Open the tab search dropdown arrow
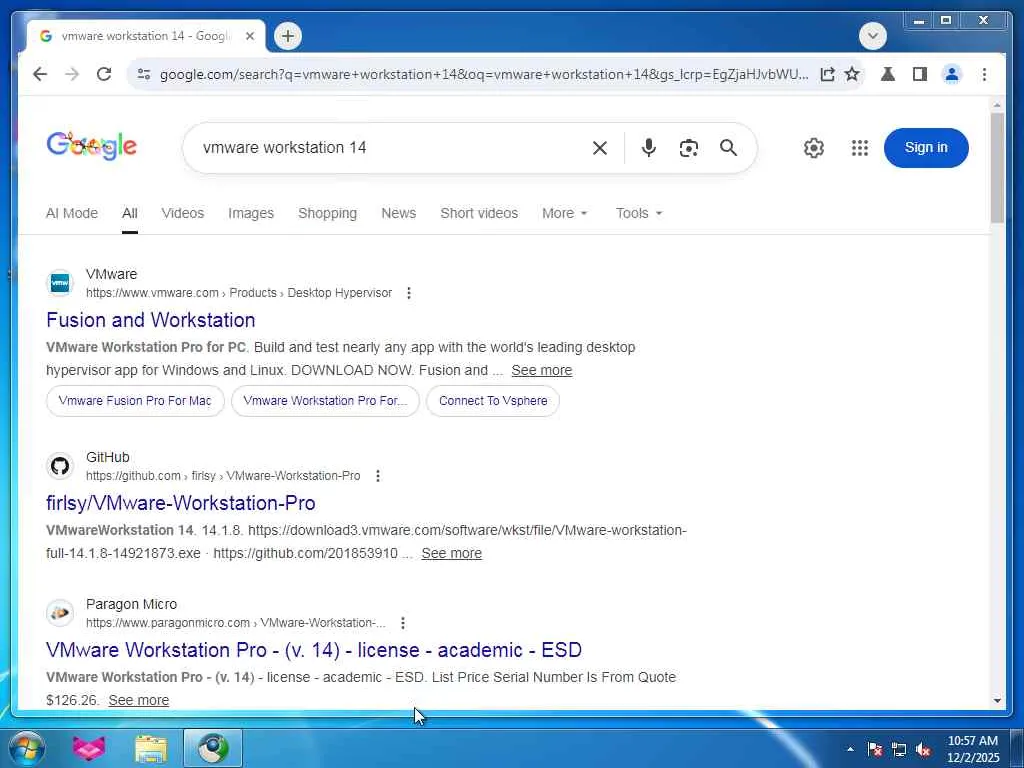The image size is (1024, 768). [x=873, y=36]
